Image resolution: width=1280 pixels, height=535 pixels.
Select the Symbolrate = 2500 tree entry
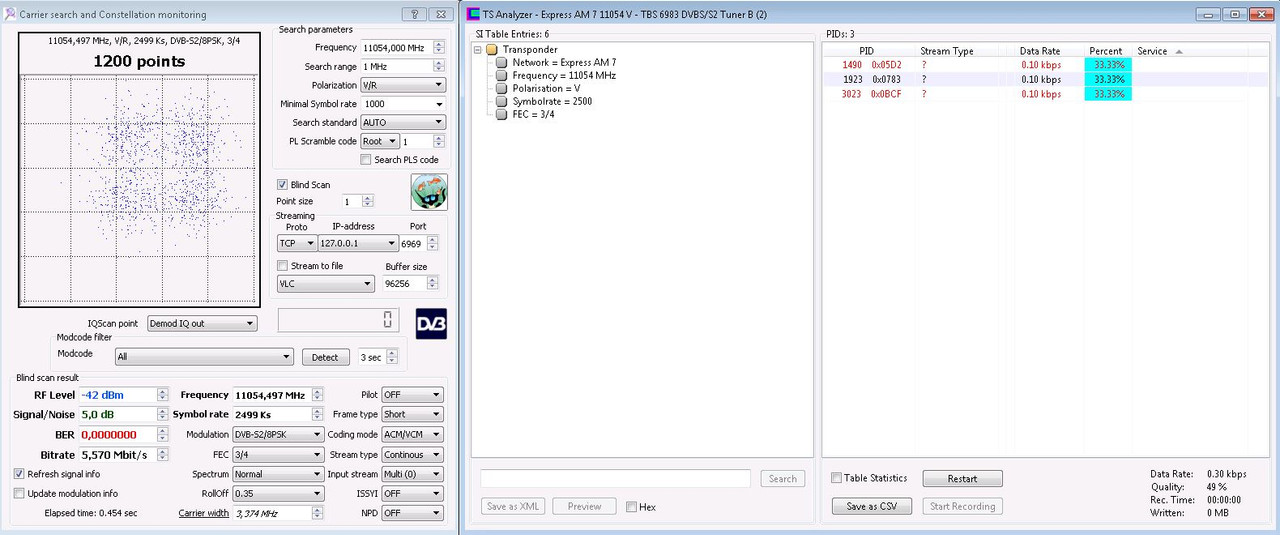552,101
